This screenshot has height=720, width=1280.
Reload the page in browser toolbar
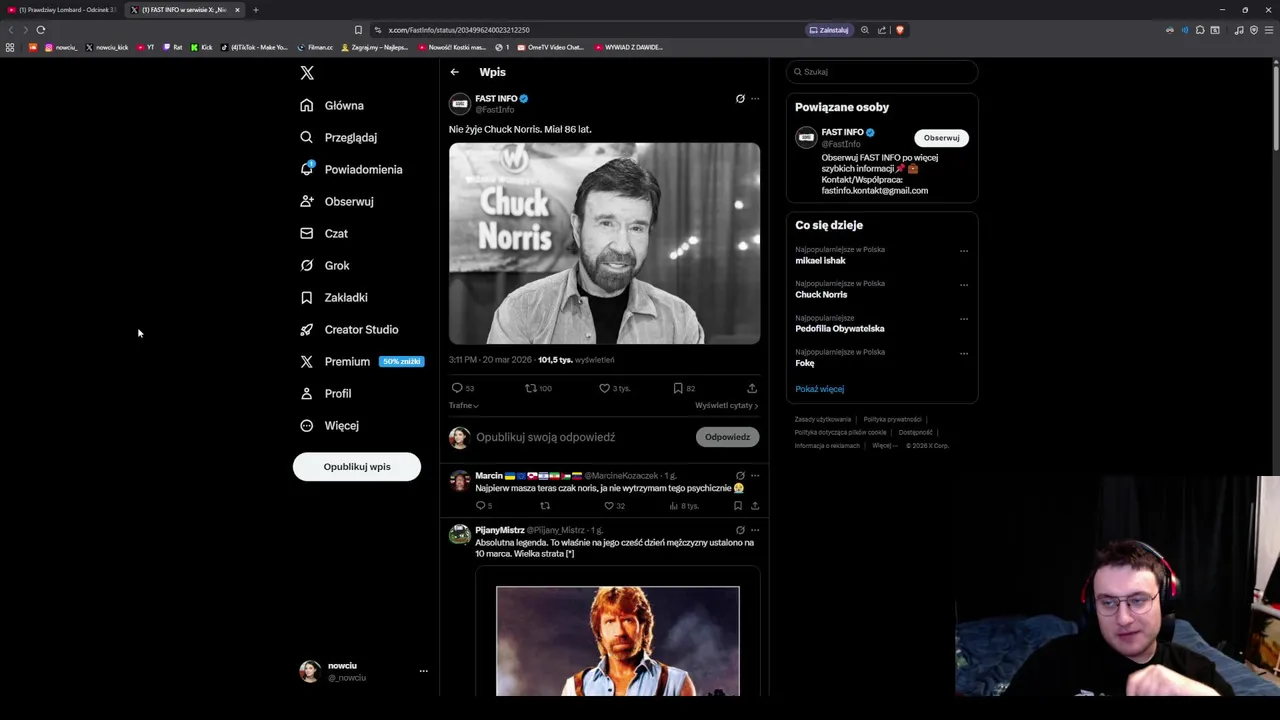click(41, 30)
